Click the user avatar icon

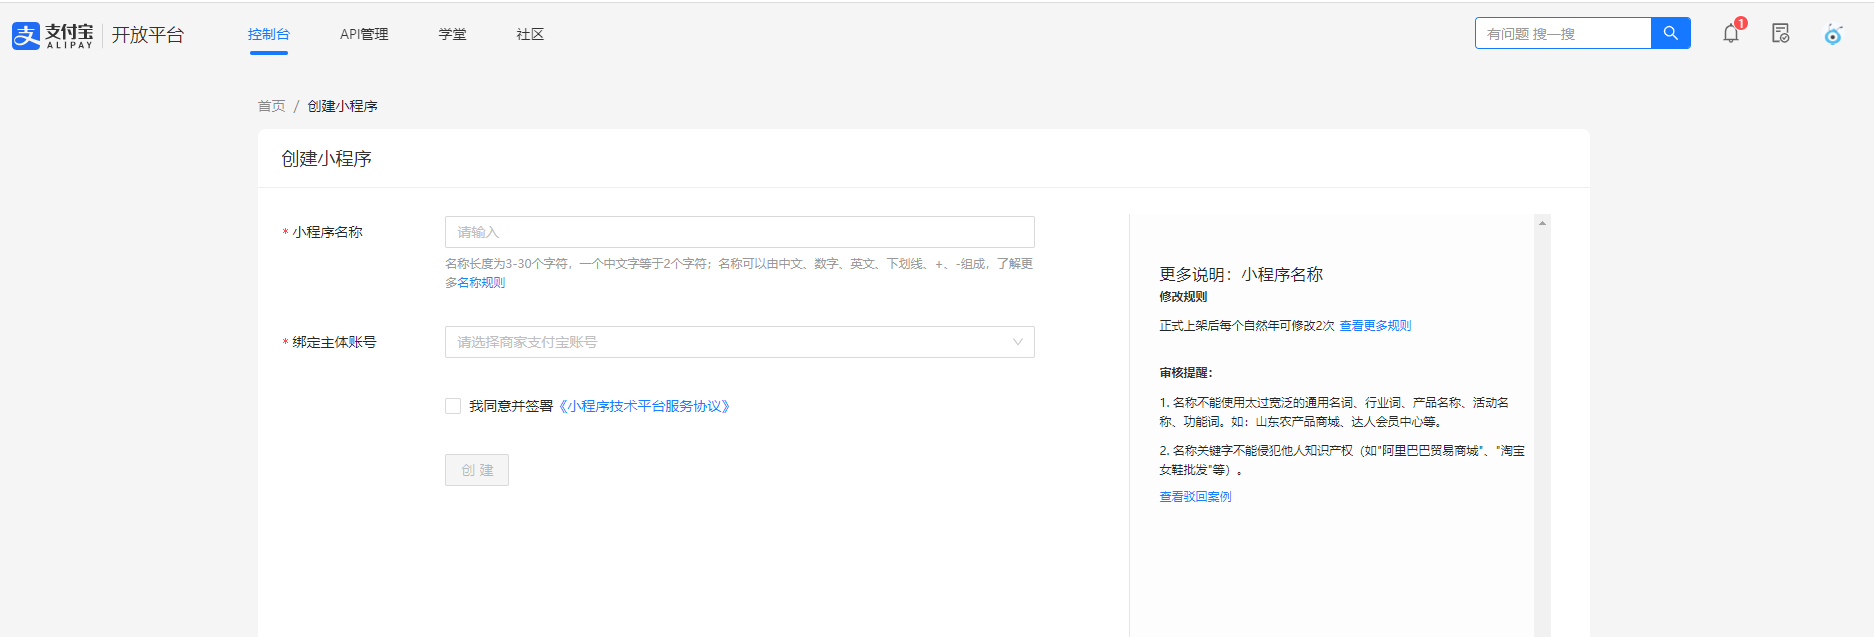click(x=1832, y=34)
